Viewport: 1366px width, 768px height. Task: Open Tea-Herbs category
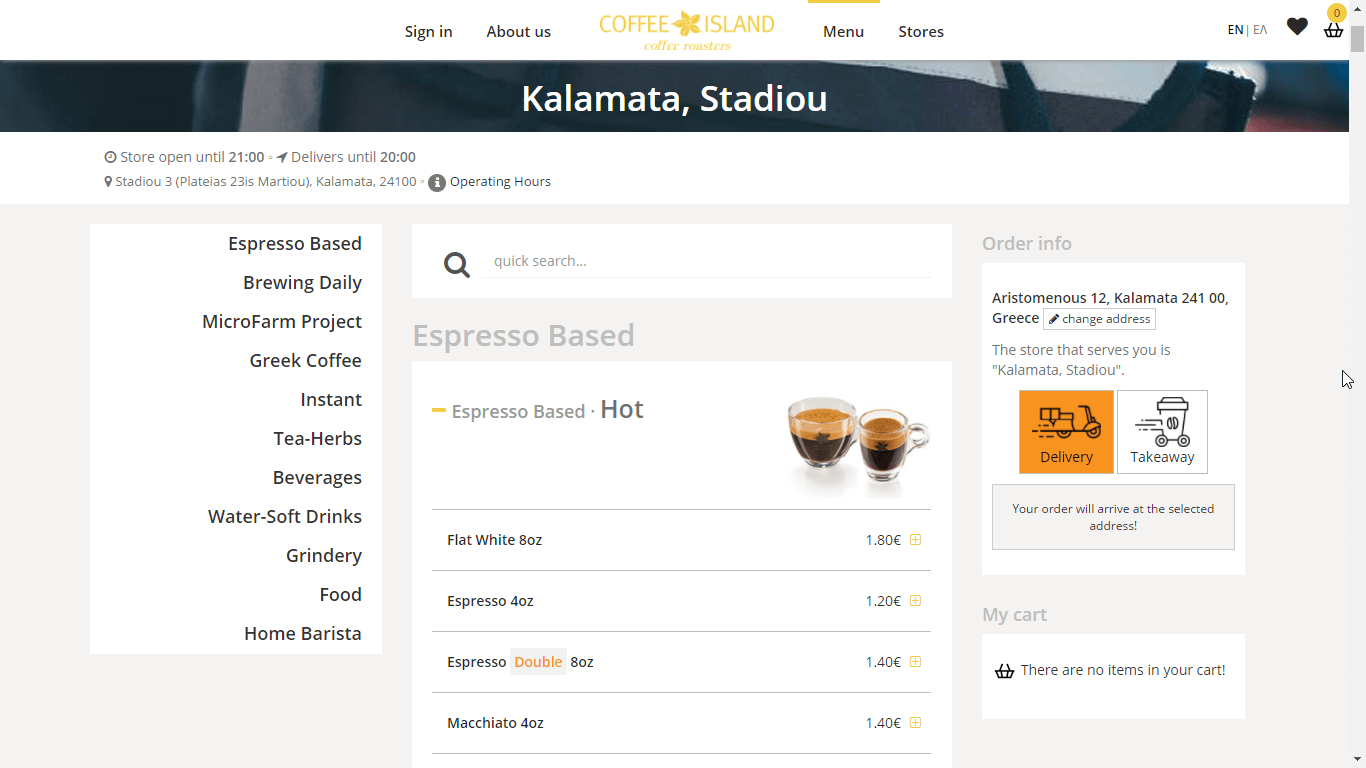coord(317,439)
